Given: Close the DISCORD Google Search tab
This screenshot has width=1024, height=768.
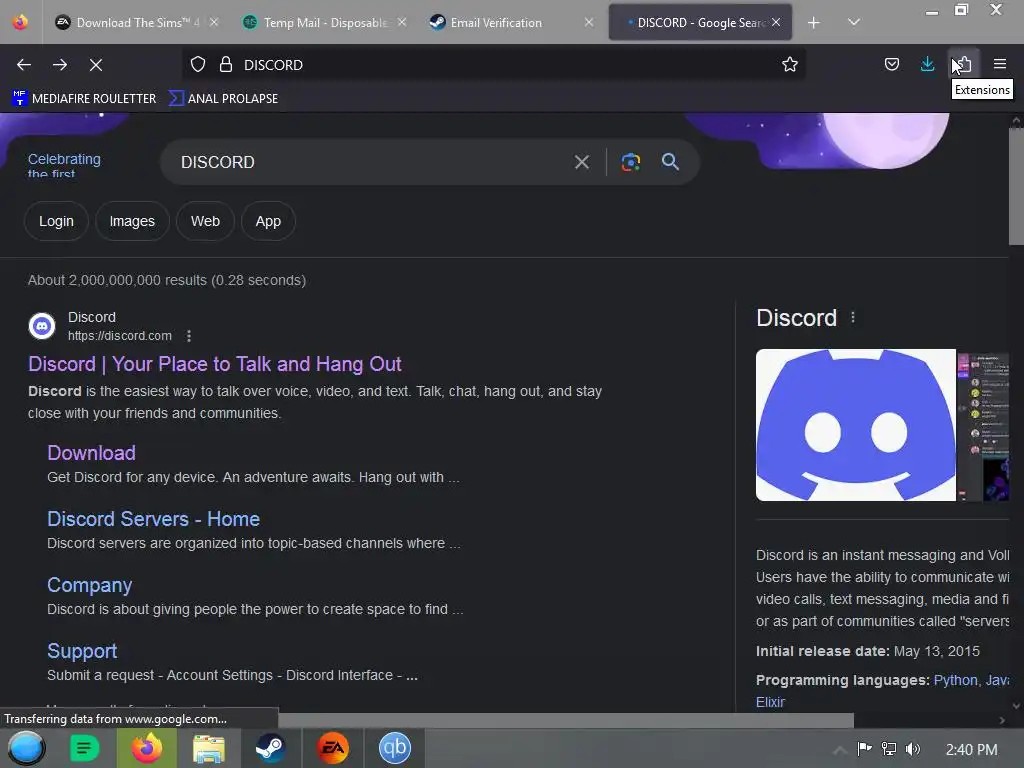Looking at the screenshot, I should (x=776, y=22).
